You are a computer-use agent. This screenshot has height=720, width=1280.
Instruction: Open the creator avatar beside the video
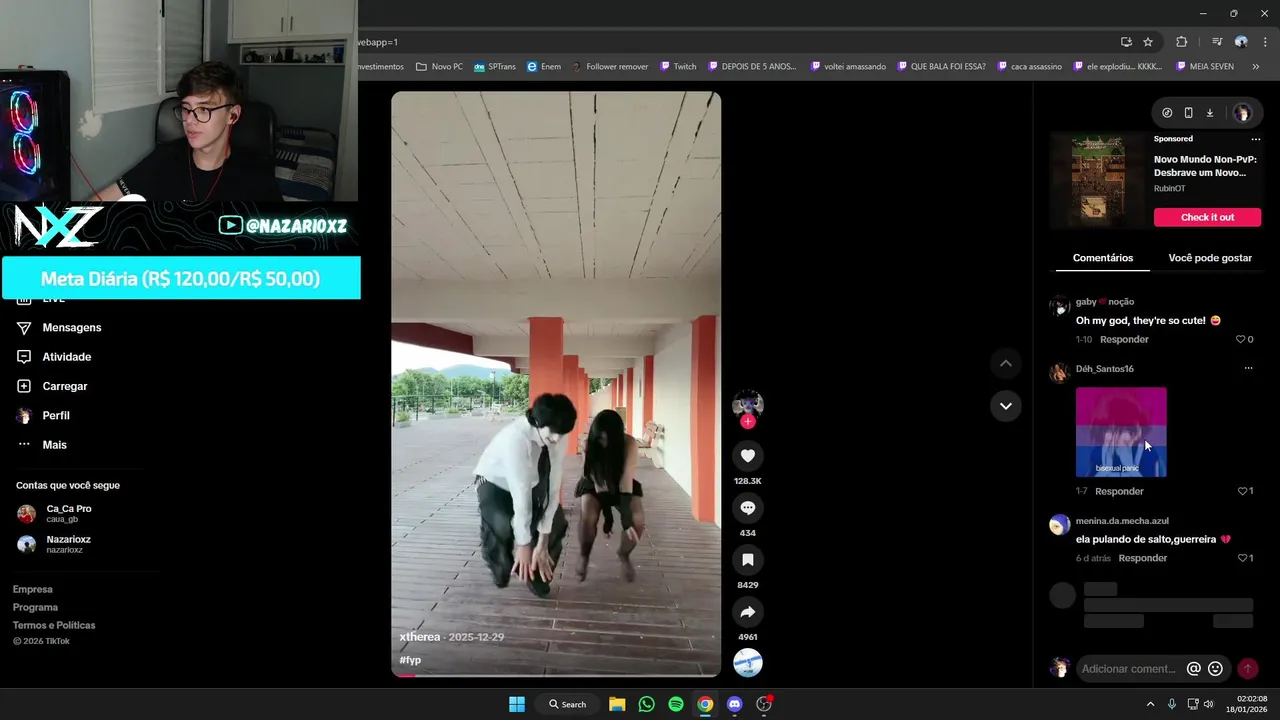click(748, 403)
